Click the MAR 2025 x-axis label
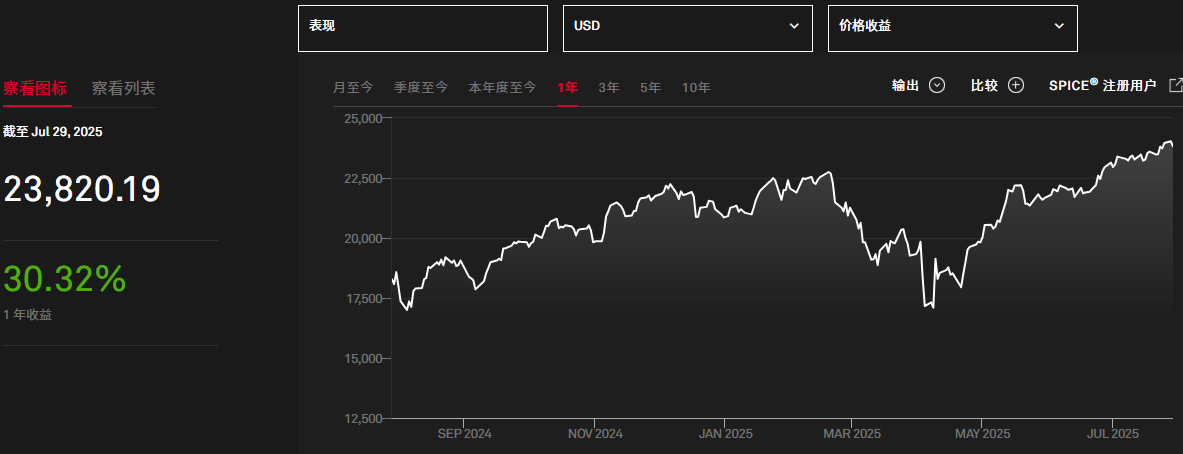 coord(852,434)
